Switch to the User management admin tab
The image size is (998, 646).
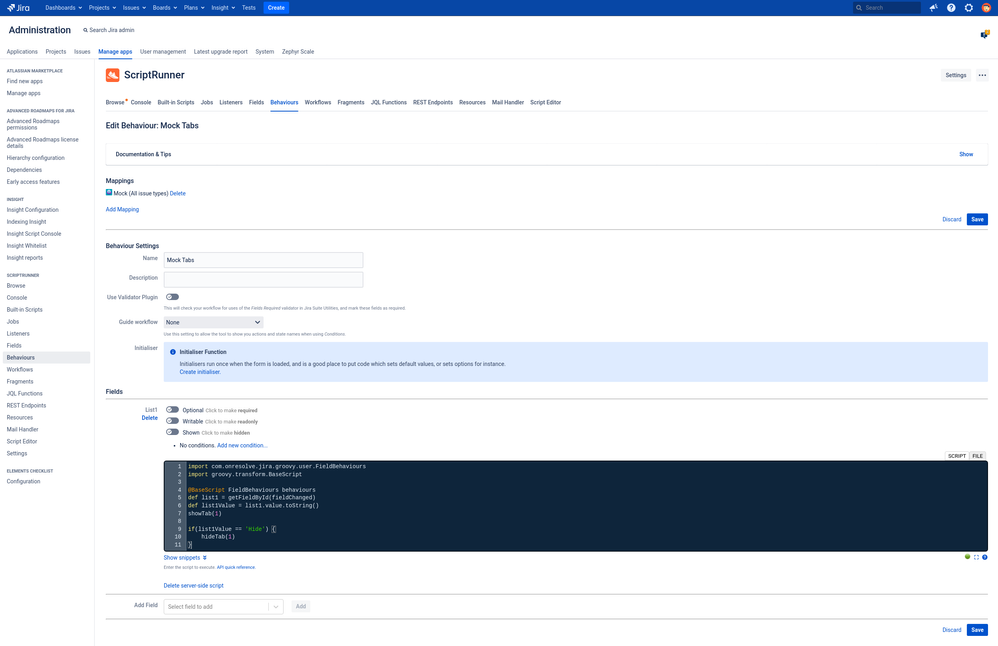163,52
